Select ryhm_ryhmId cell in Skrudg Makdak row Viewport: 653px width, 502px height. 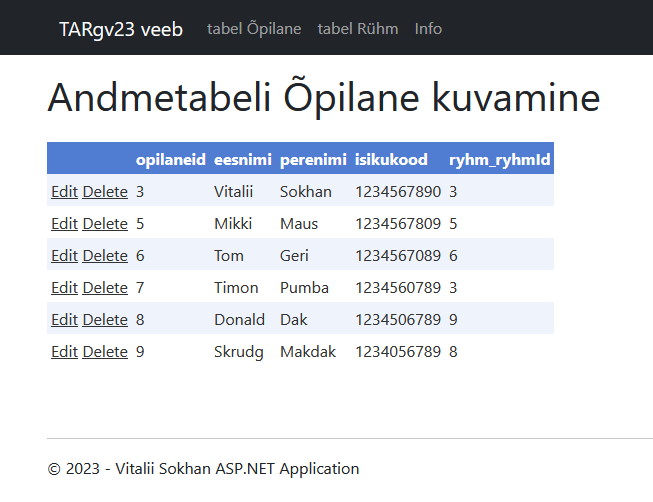click(453, 352)
